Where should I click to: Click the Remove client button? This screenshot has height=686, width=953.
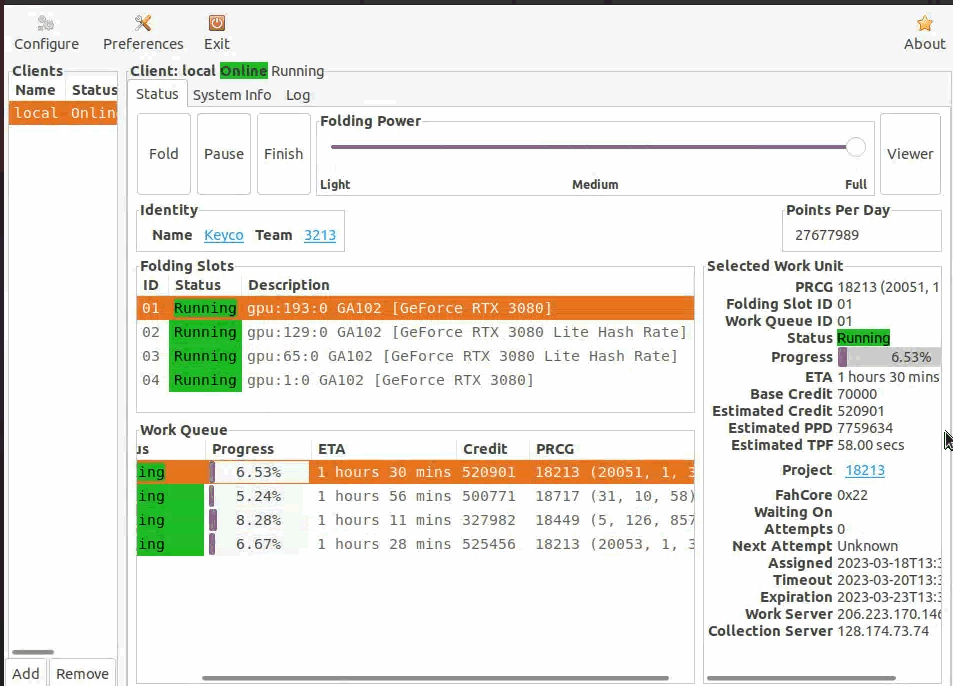(x=82, y=673)
